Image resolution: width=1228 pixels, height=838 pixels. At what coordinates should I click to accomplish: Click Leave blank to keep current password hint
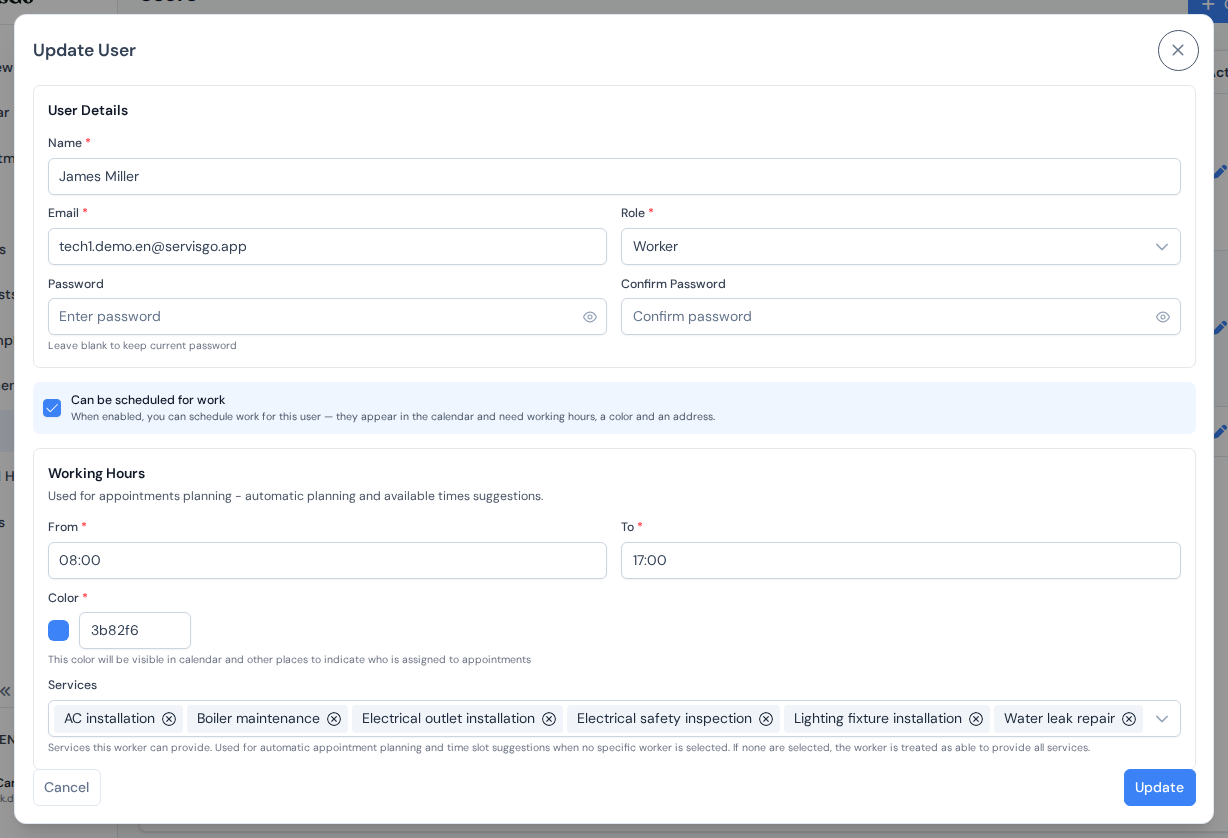click(x=142, y=346)
